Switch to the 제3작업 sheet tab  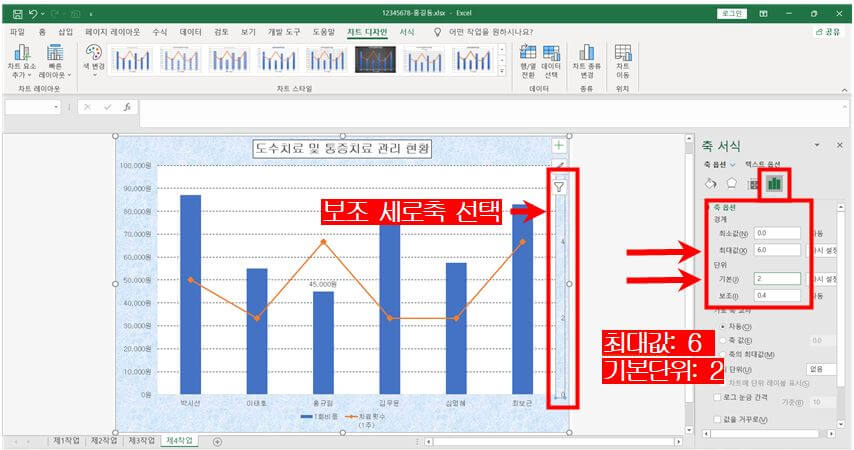(x=141, y=441)
